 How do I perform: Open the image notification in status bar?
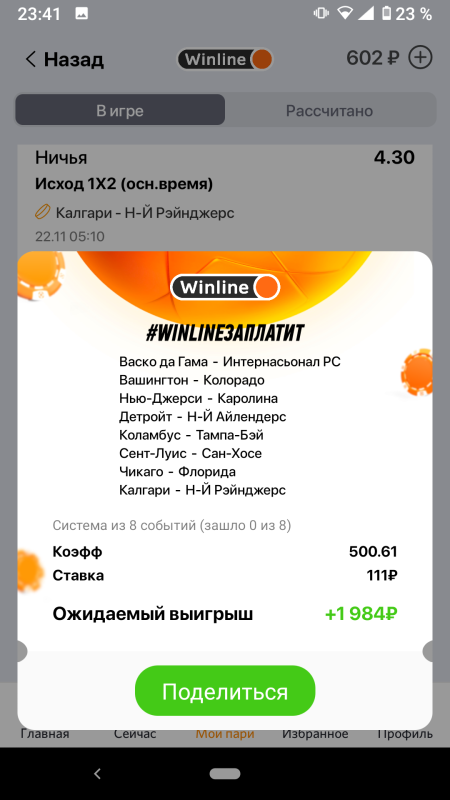[82, 14]
